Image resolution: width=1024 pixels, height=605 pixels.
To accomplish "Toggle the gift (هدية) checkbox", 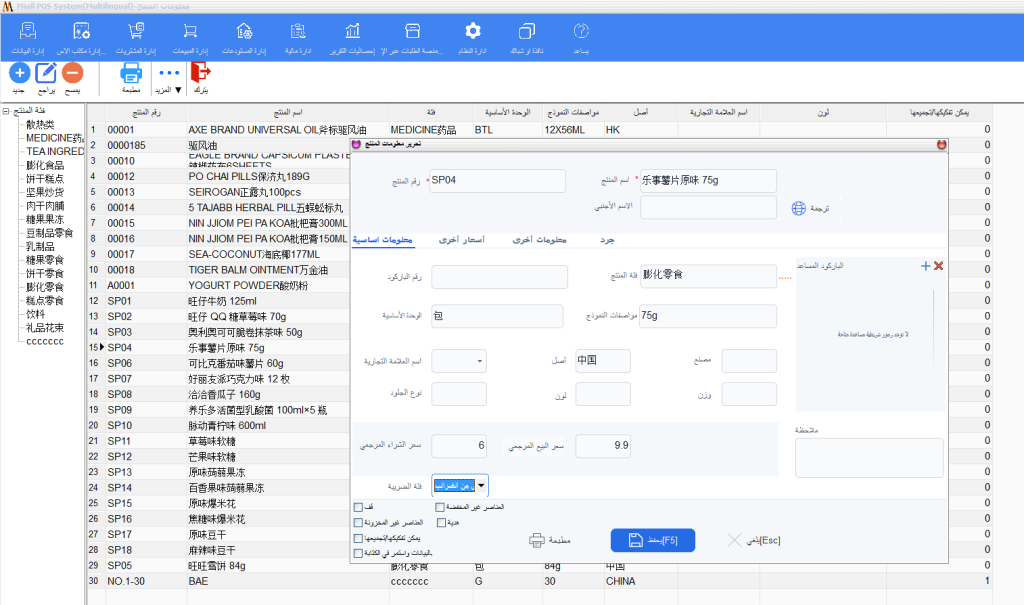I will [440, 522].
